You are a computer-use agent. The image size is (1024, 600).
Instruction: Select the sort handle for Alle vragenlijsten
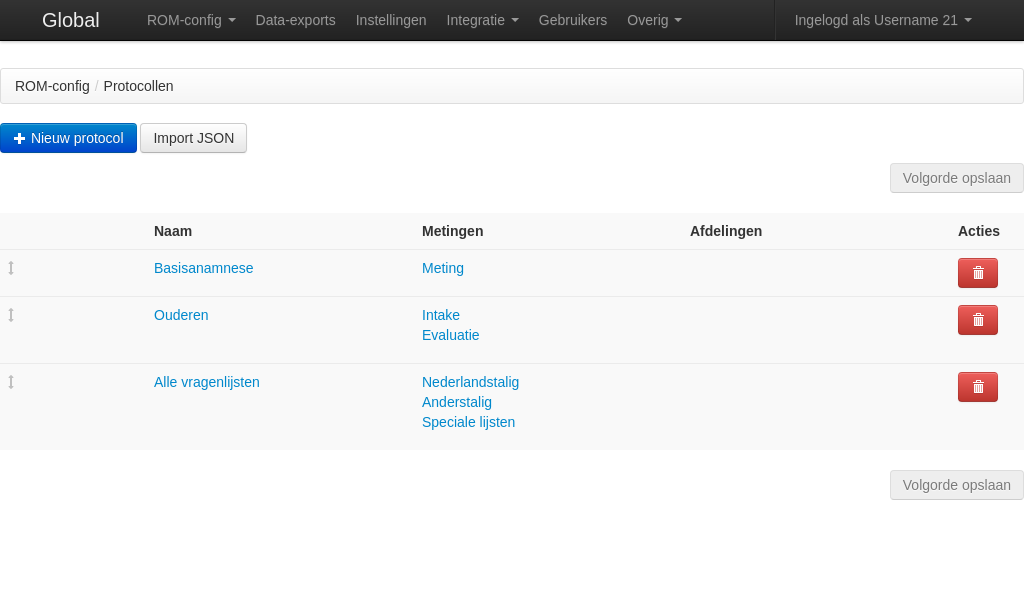coord(11,382)
